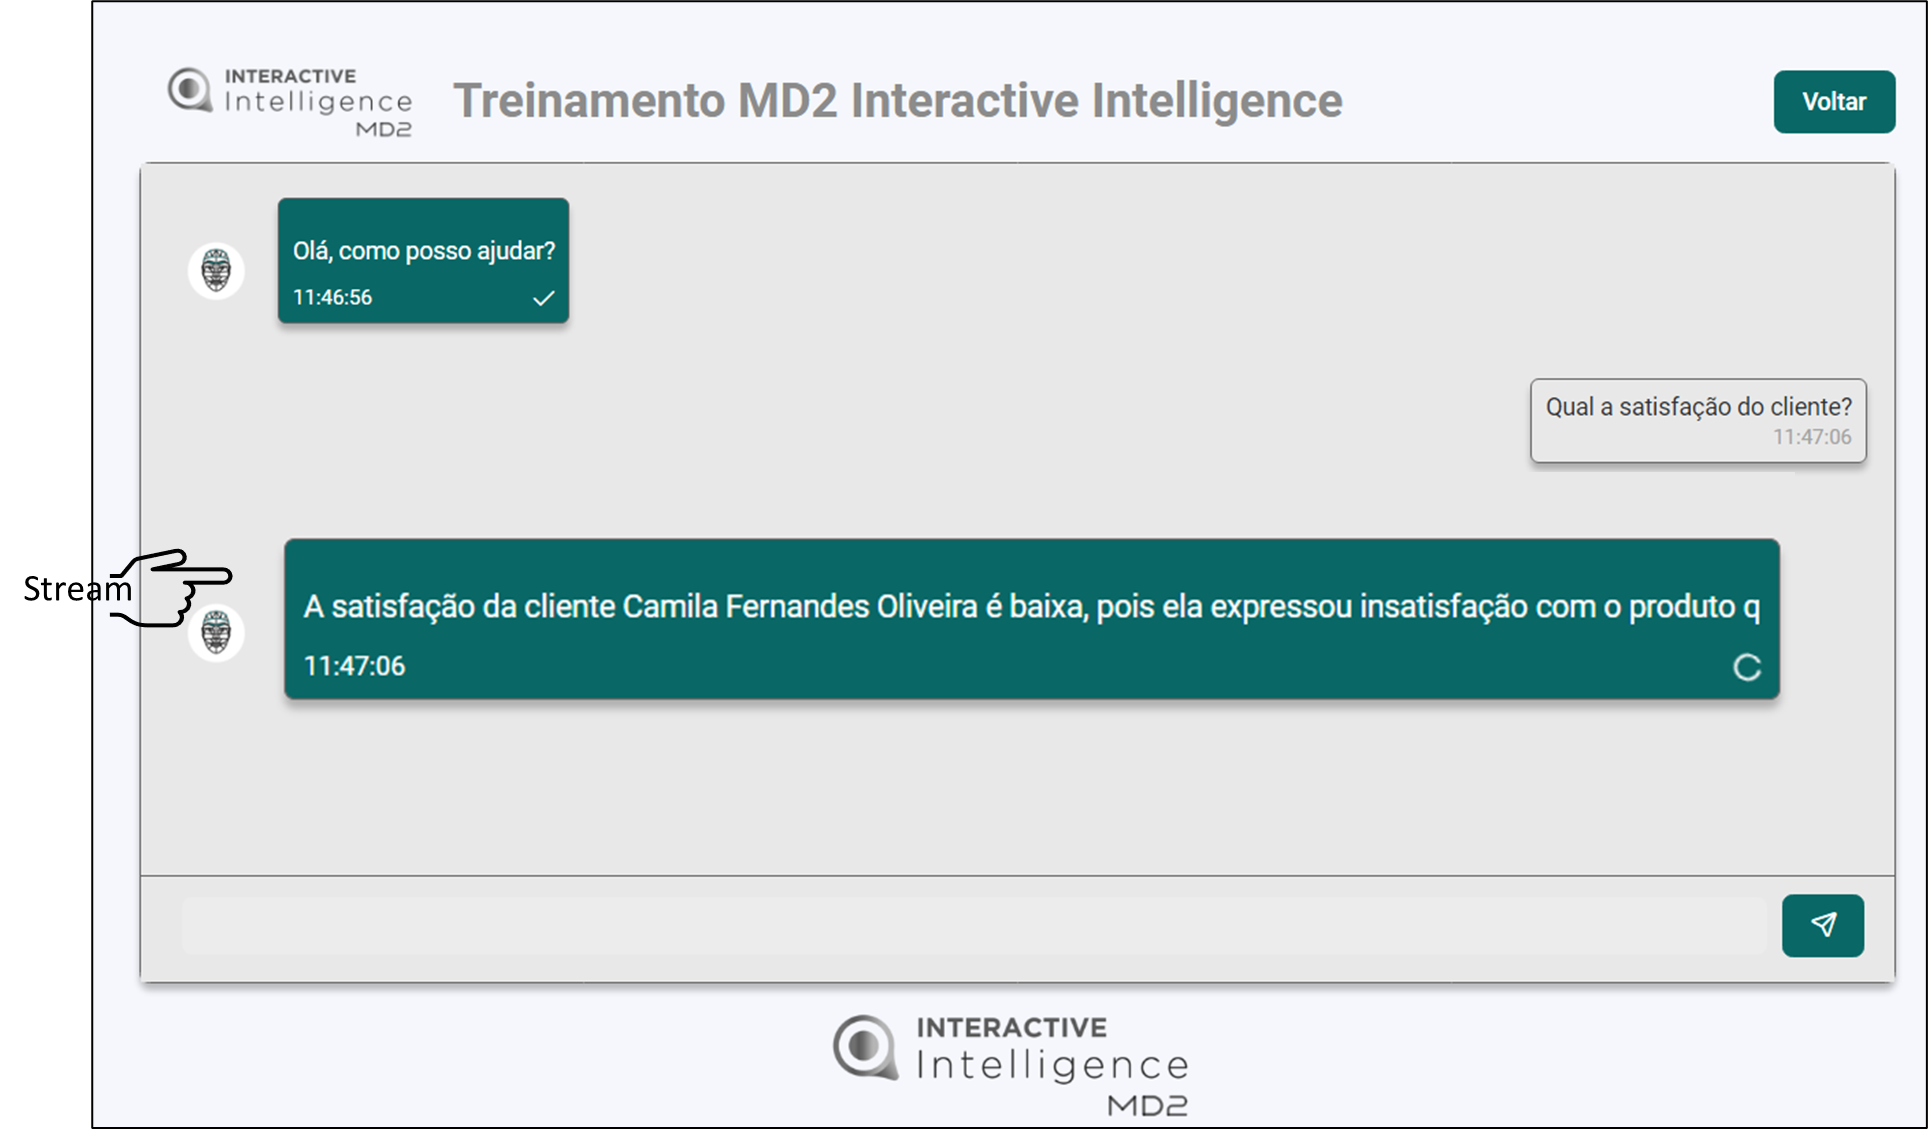The width and height of the screenshot is (1928, 1129).
Task: Click the bot avatar beside the satisfaction response
Action: [x=216, y=632]
